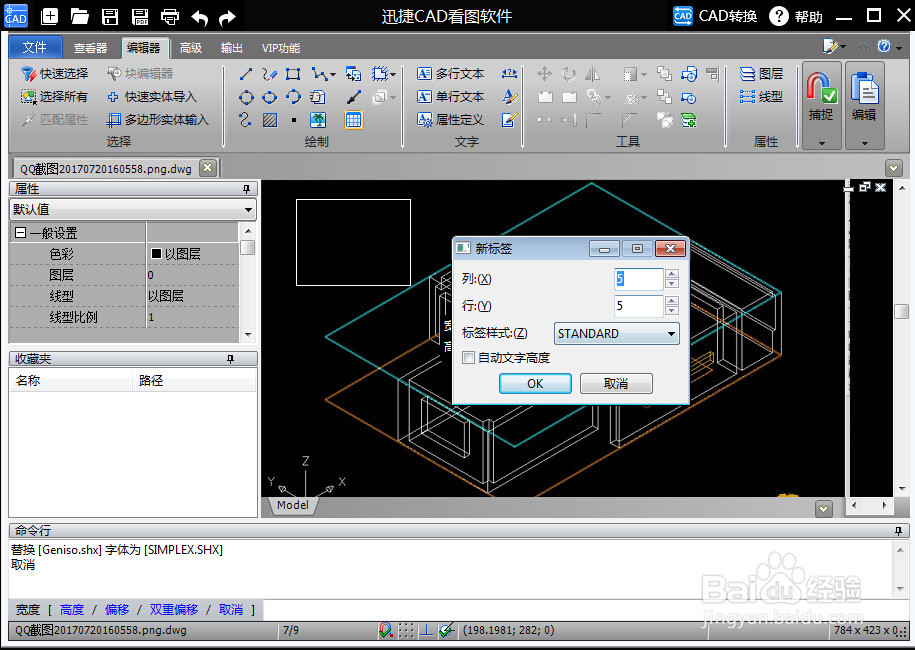The image size is (915, 650).
Task: Toggle the snap status bar icon
Action: (385, 630)
